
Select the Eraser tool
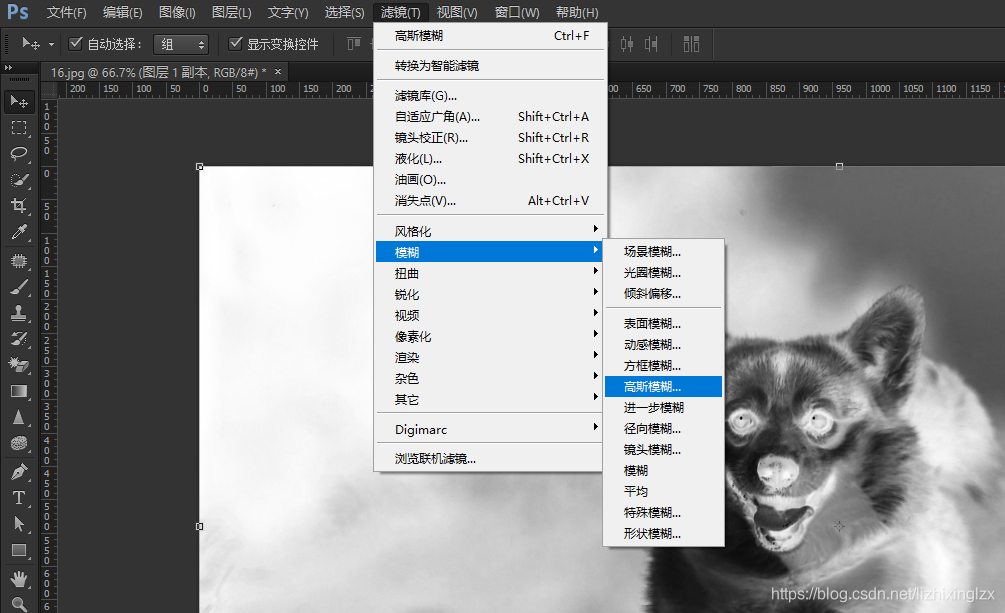[x=19, y=365]
